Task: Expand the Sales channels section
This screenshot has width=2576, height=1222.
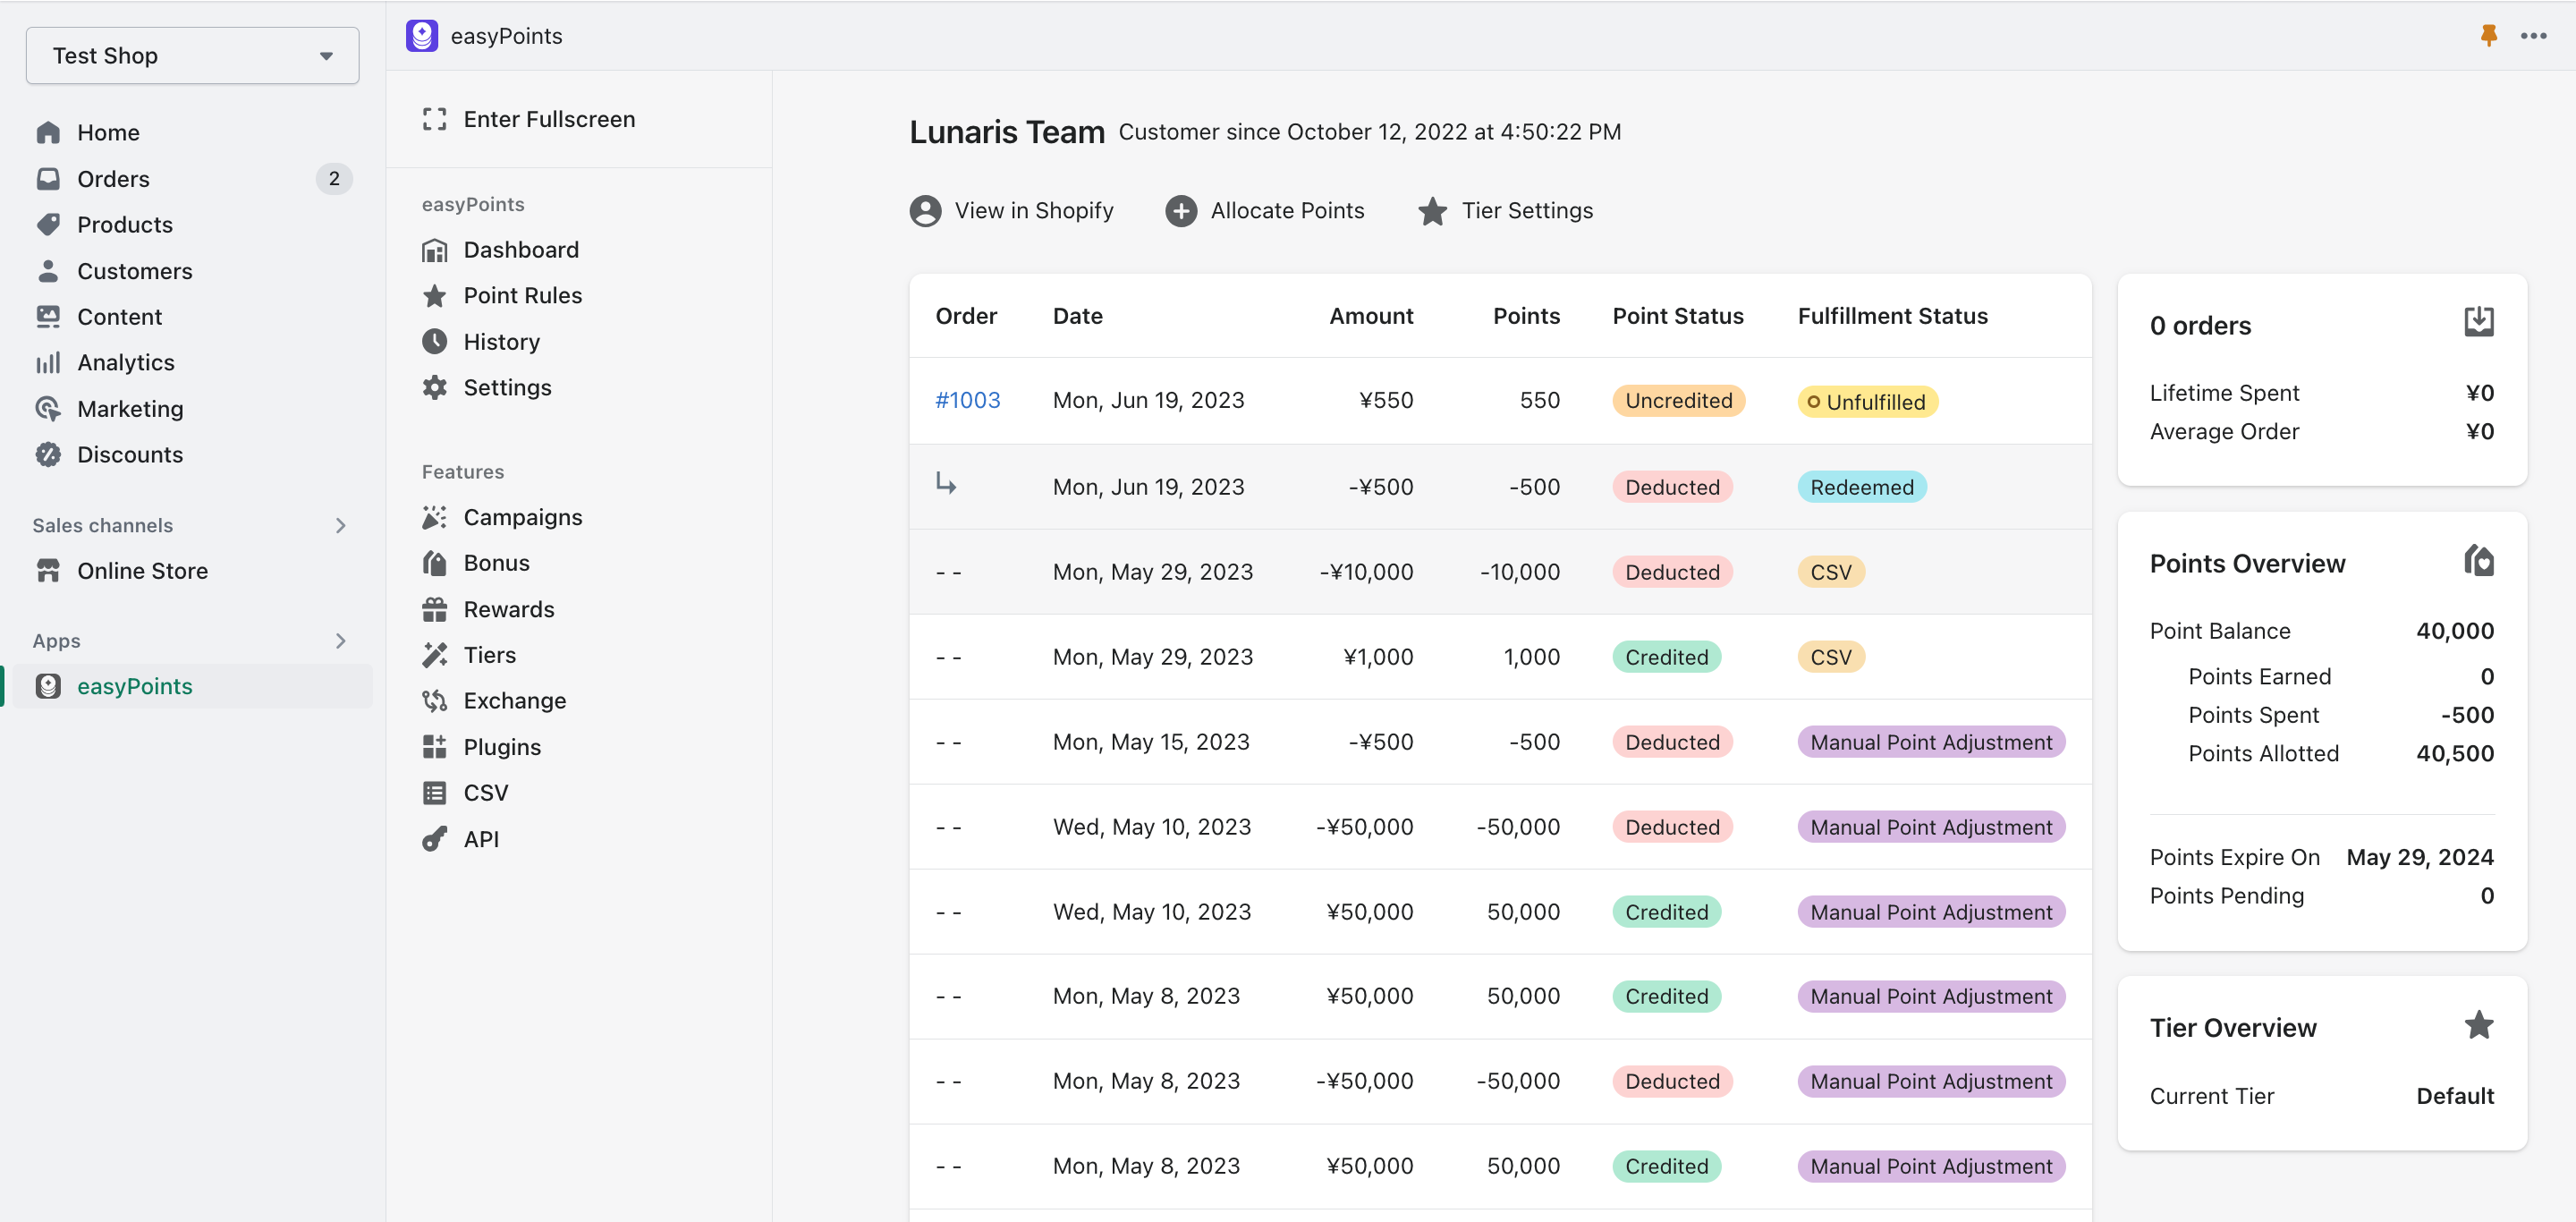Action: pyautogui.click(x=340, y=525)
